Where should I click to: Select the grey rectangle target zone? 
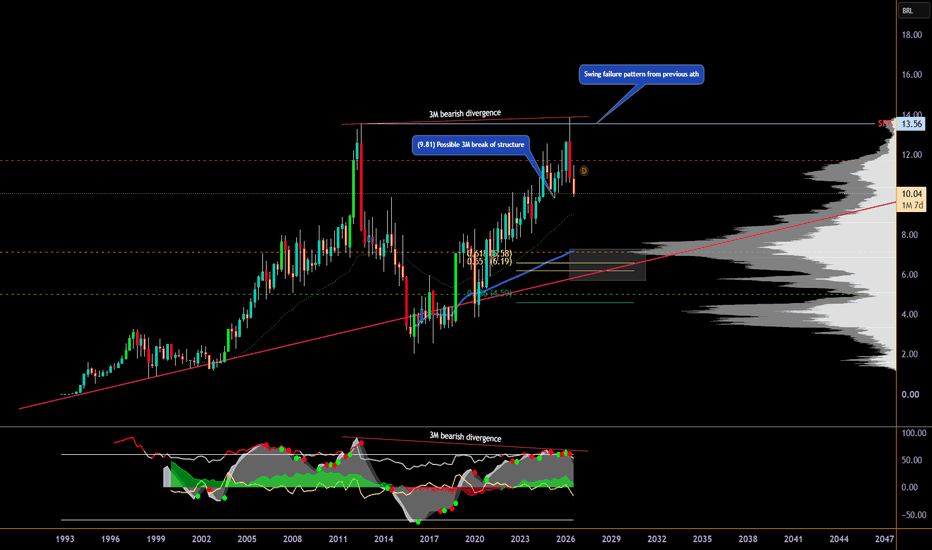[607, 265]
